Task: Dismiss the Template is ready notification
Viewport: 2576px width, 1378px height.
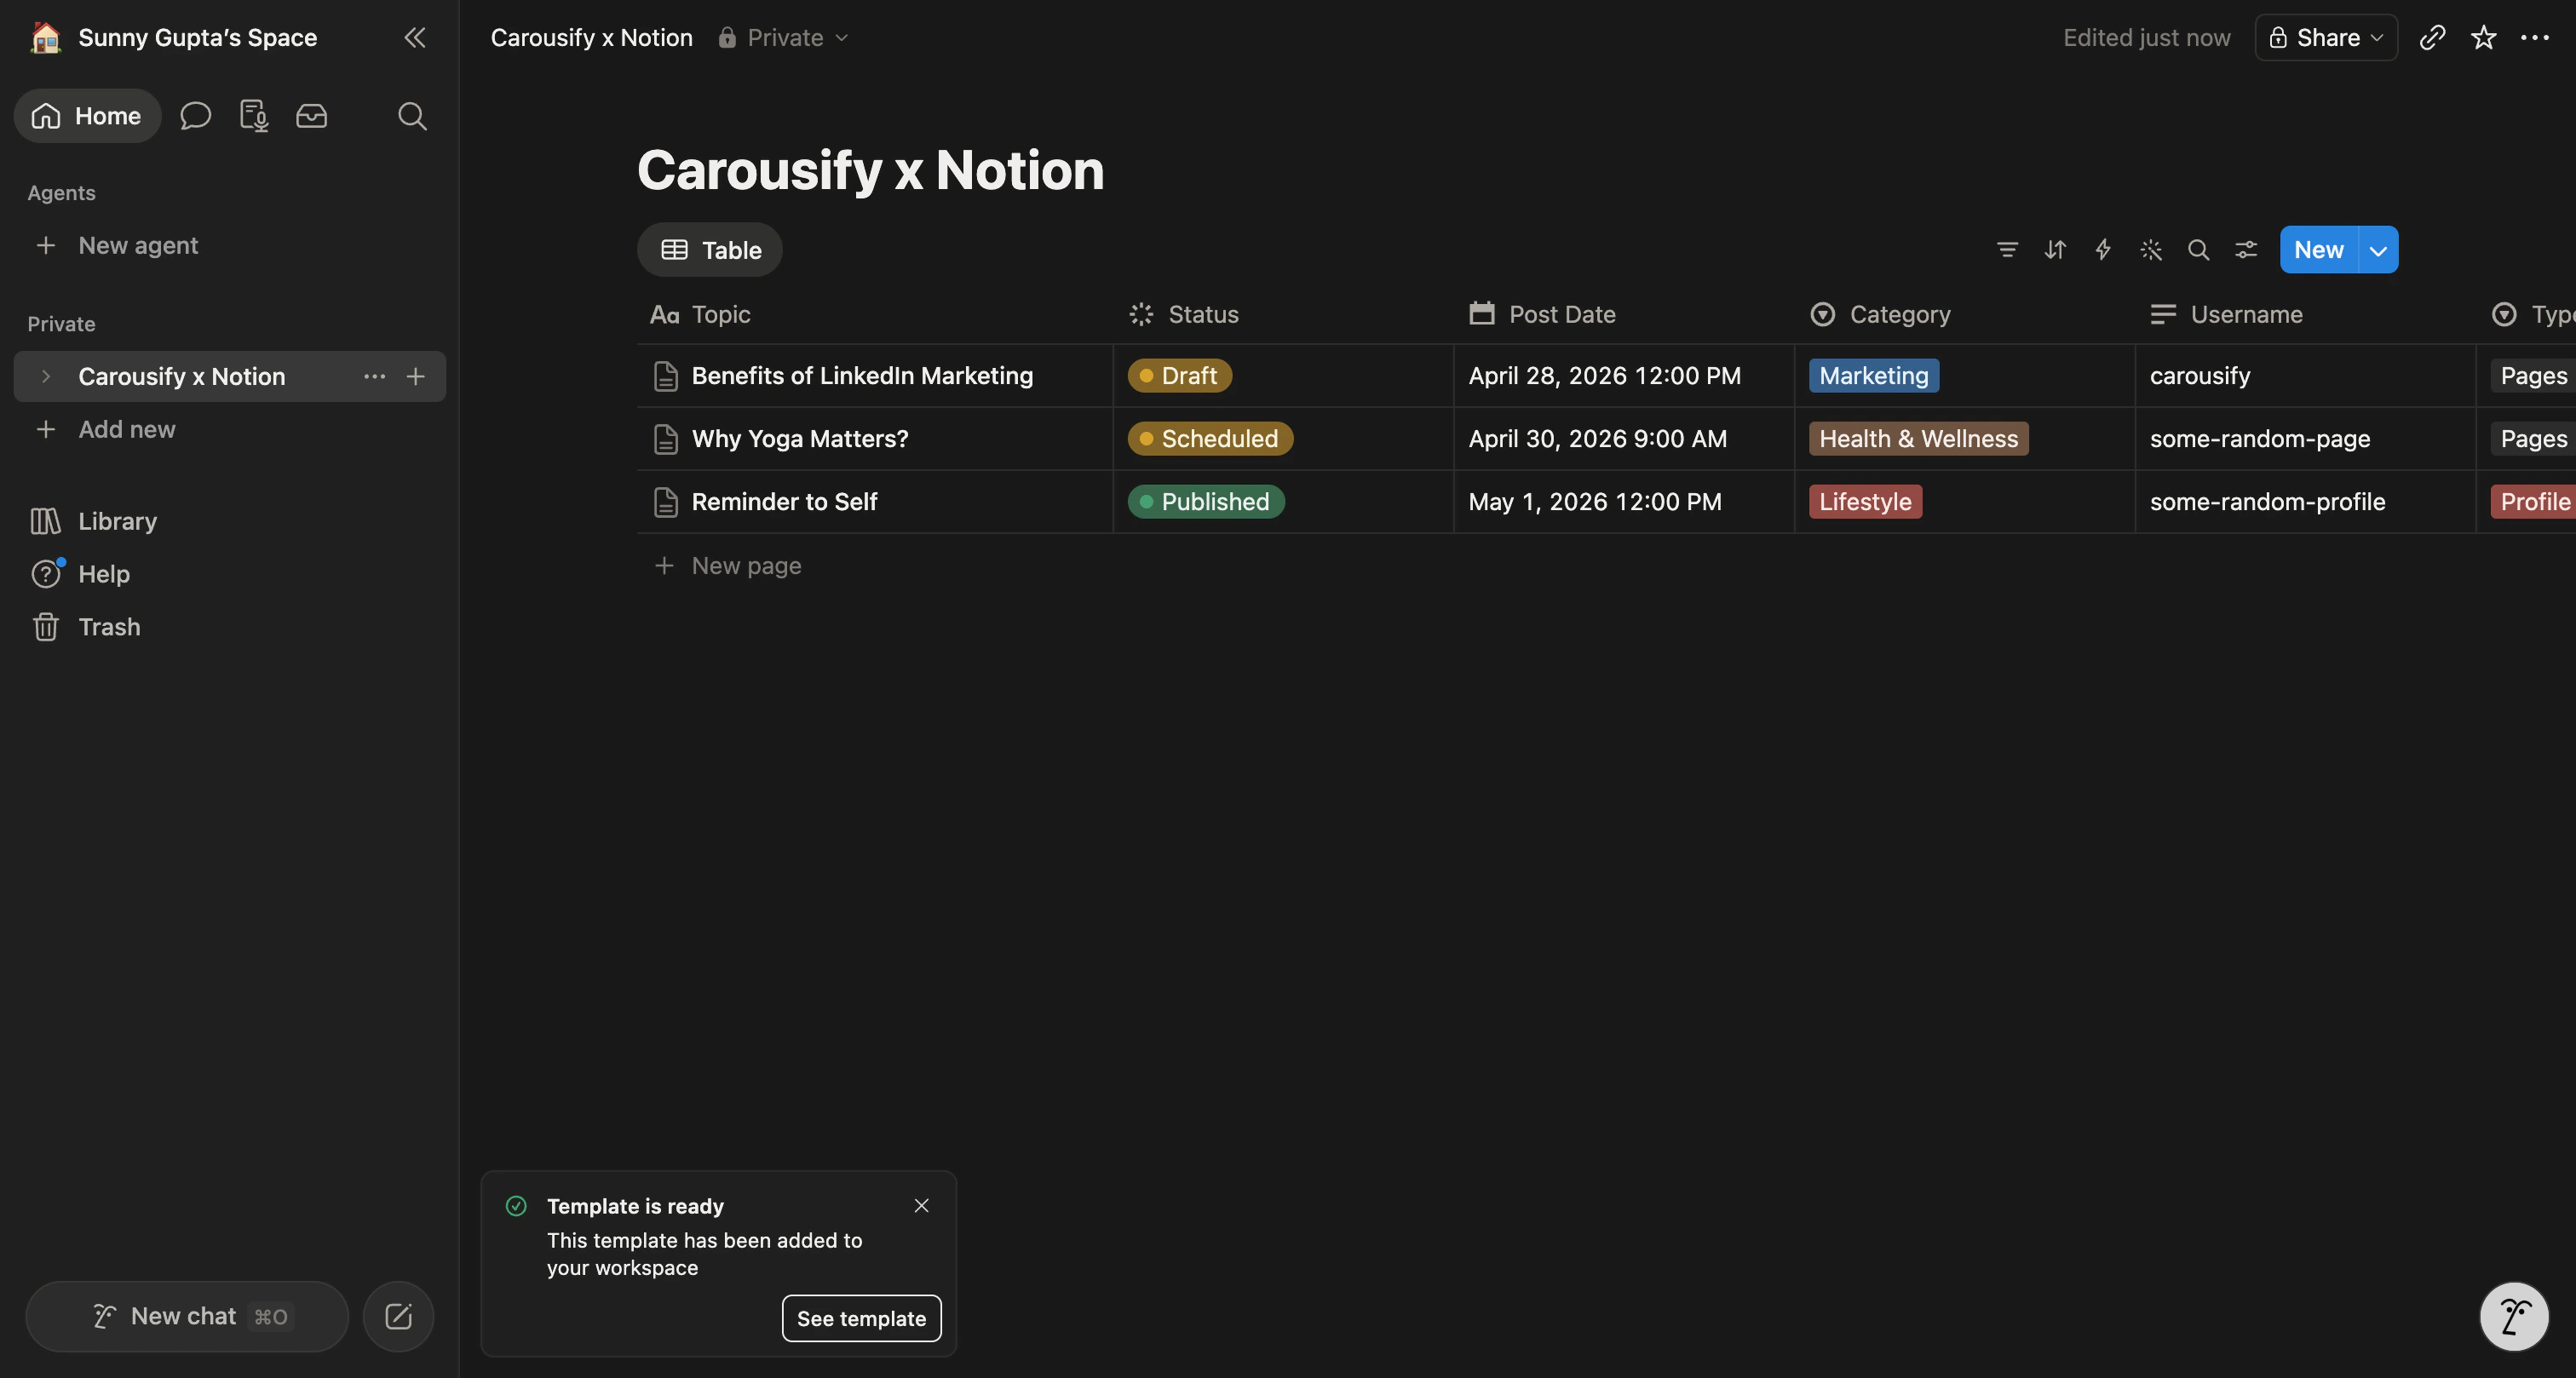Action: click(922, 1206)
